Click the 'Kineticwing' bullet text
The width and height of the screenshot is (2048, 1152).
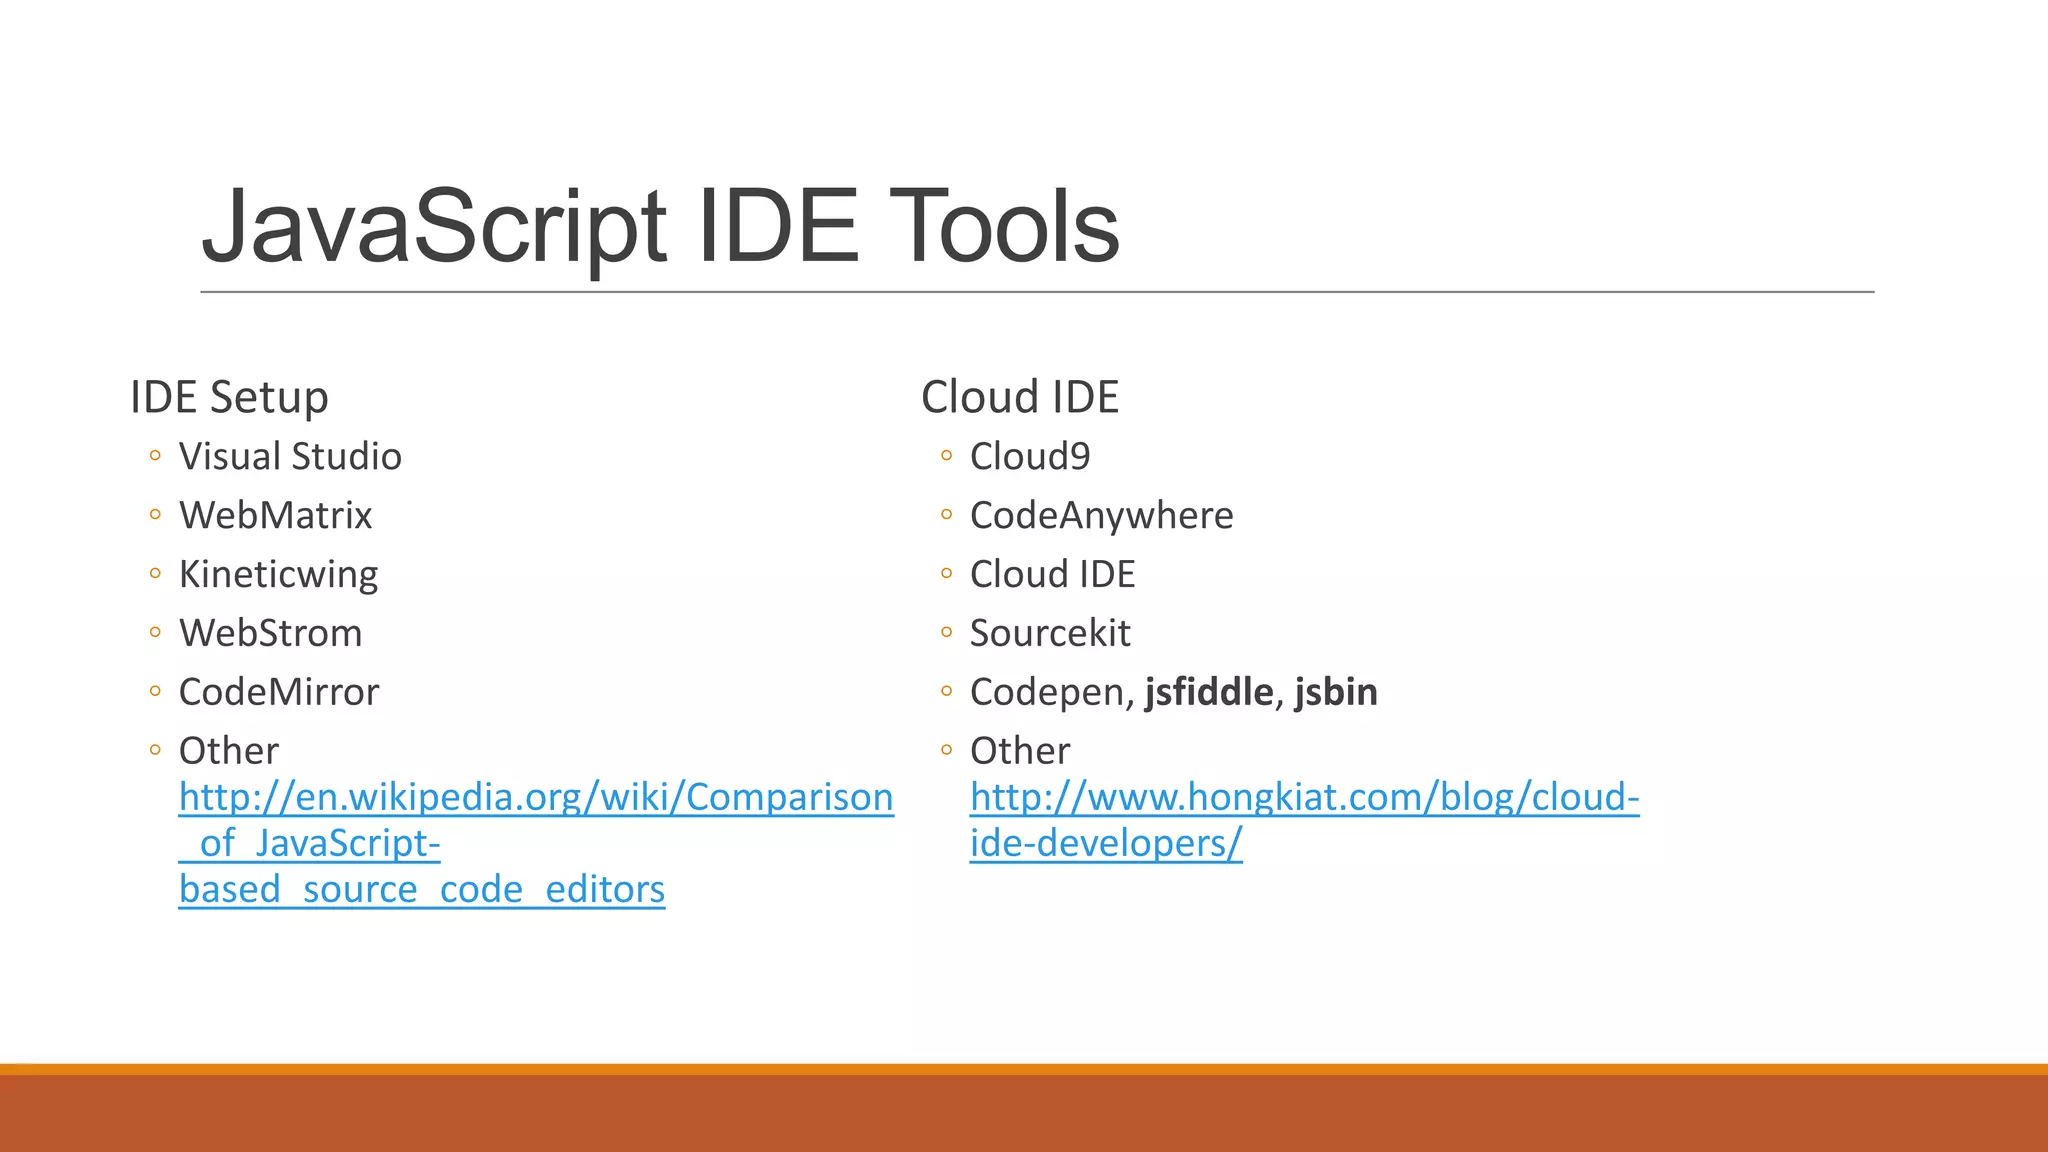tap(278, 574)
